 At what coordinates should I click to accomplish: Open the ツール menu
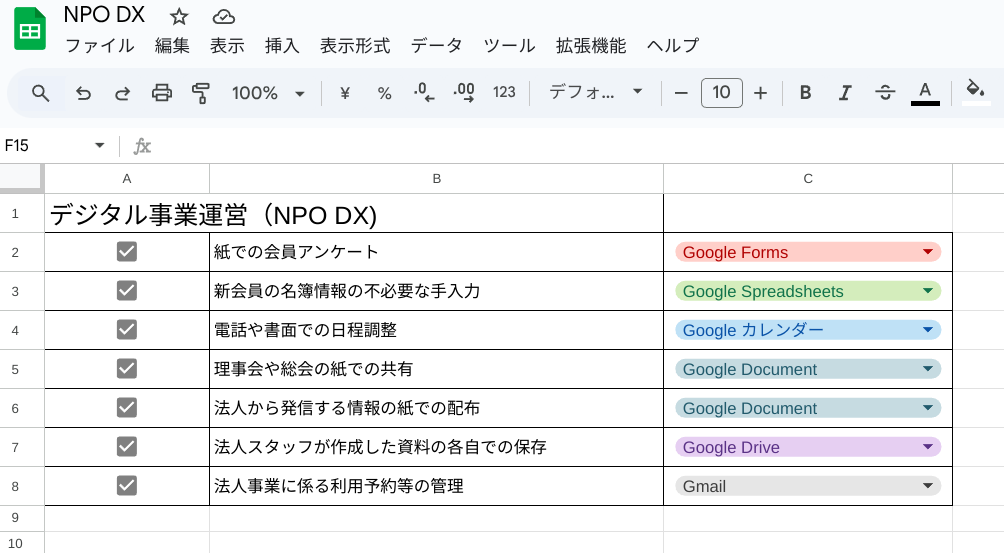pyautogui.click(x=509, y=45)
